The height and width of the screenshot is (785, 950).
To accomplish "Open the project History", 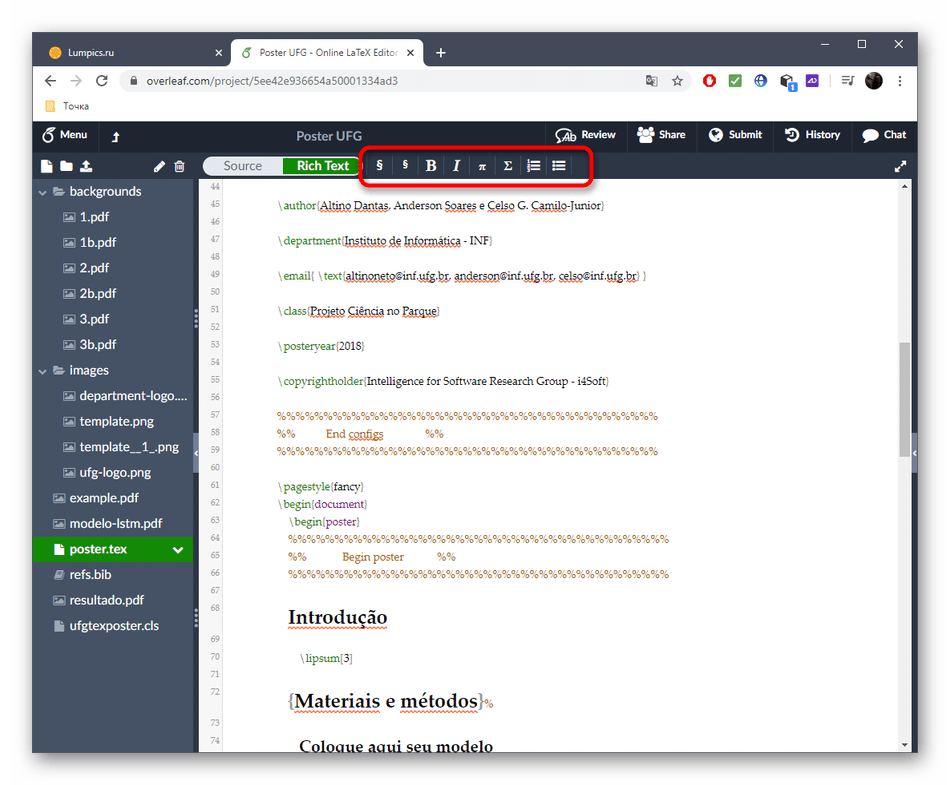I will click(x=812, y=135).
